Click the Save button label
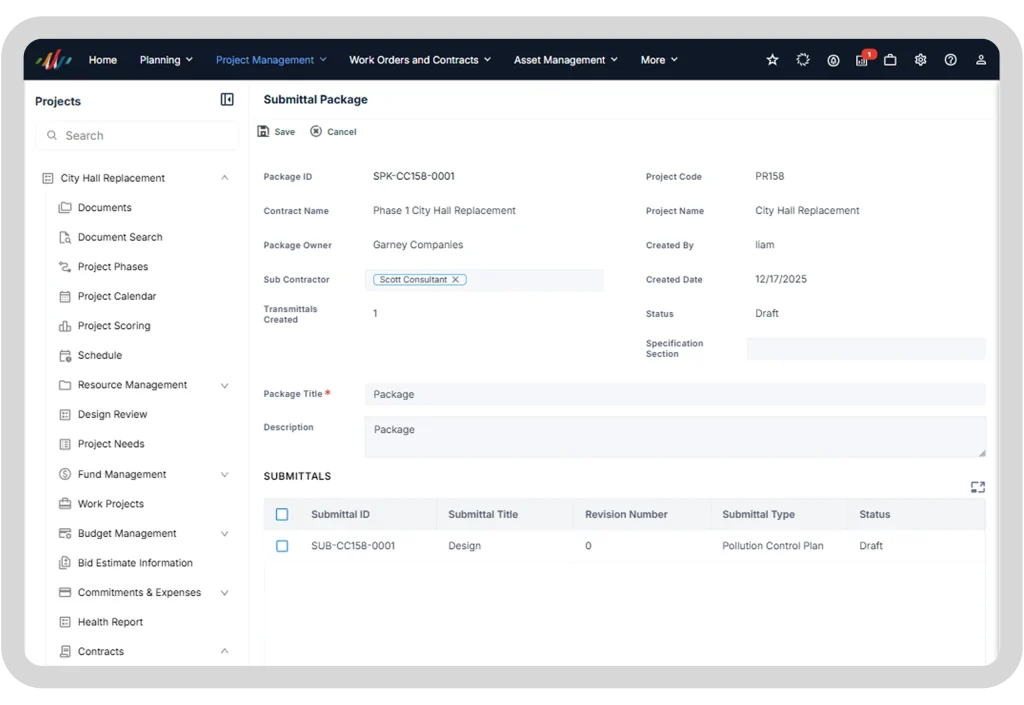The width and height of the screenshot is (1024, 705). point(285,132)
